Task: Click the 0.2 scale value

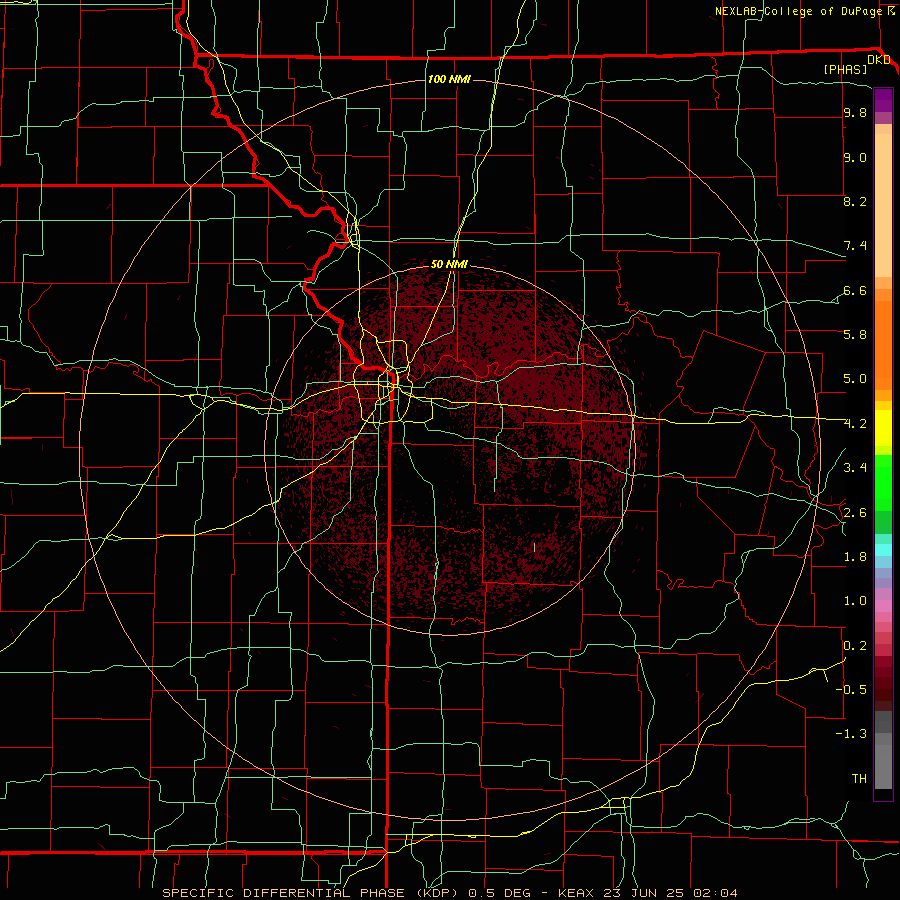Action: coord(855,646)
